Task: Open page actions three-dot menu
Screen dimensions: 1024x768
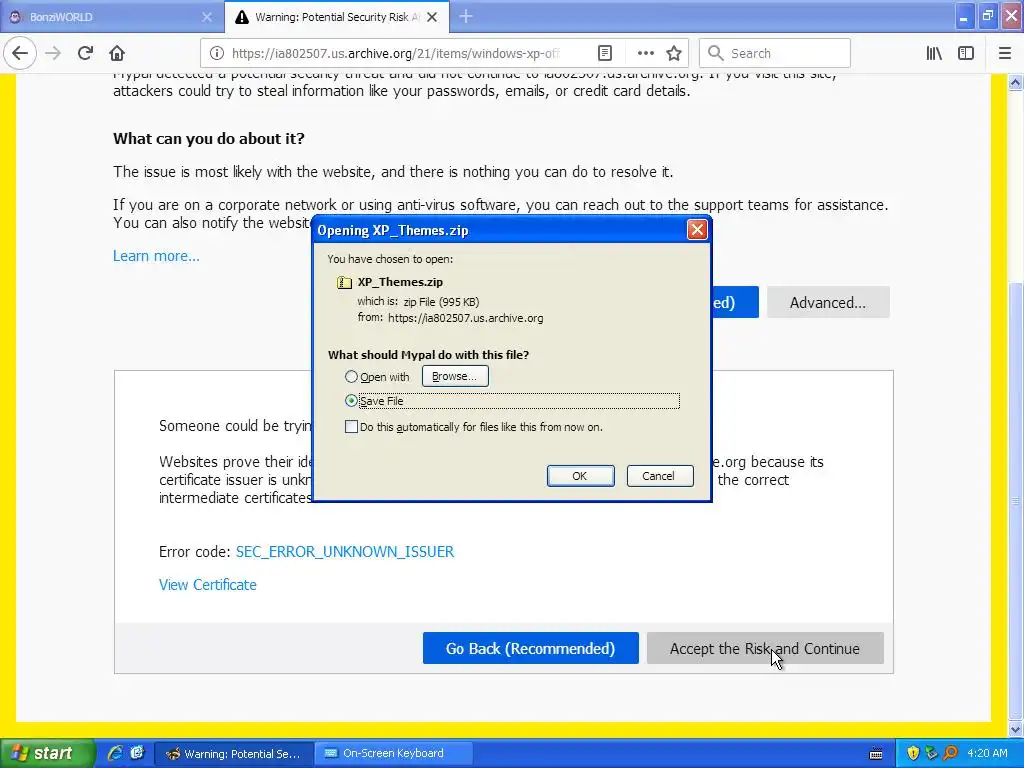Action: point(645,53)
